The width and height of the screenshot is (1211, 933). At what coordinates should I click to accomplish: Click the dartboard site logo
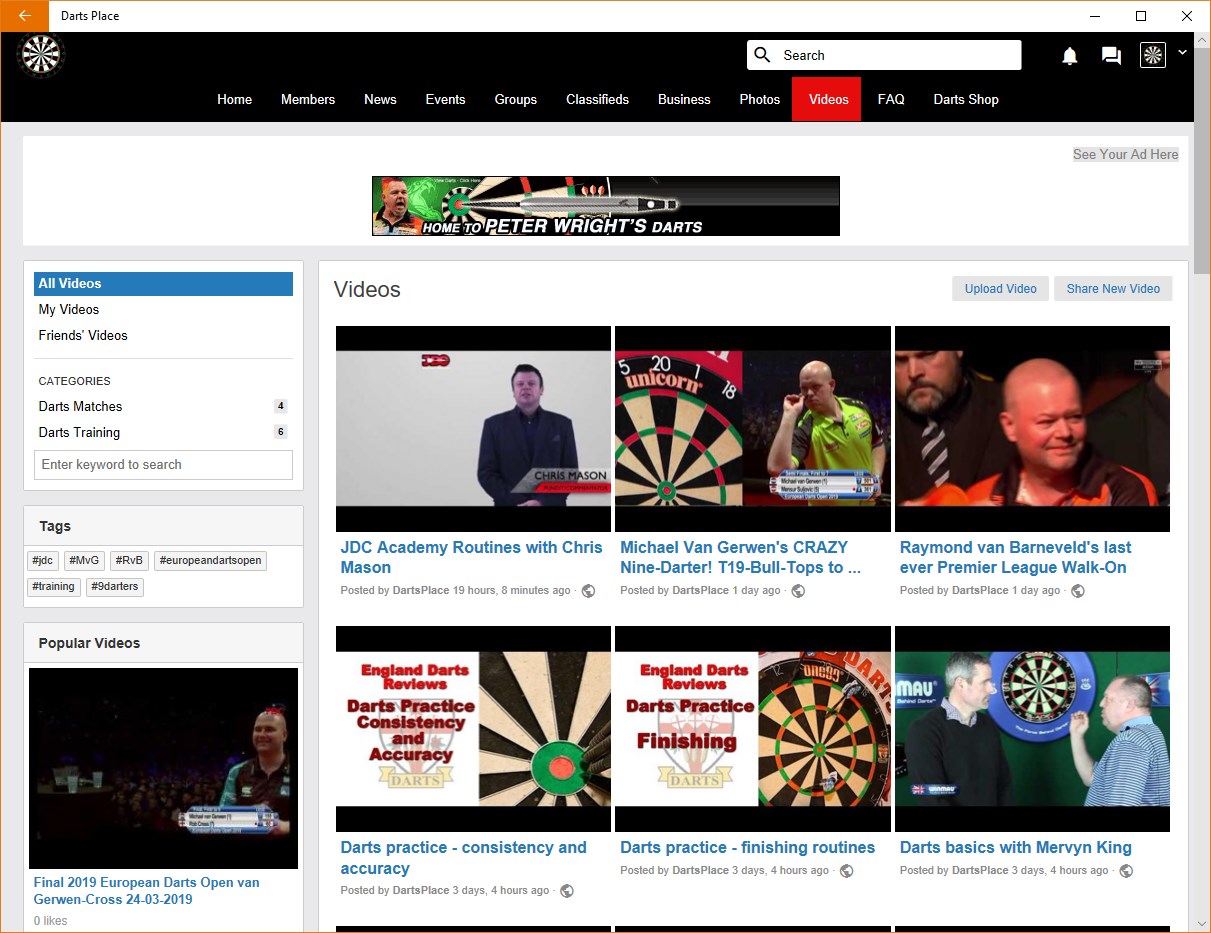[41, 56]
